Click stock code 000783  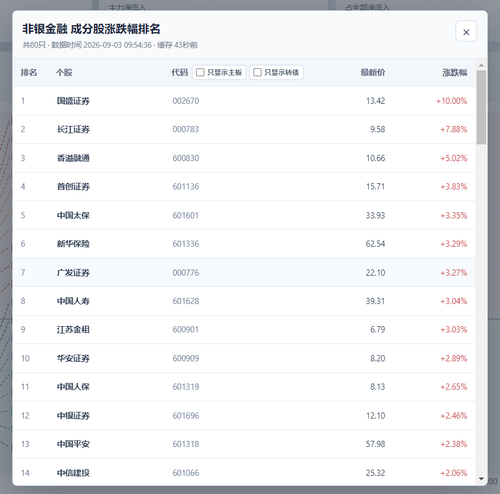[186, 129]
